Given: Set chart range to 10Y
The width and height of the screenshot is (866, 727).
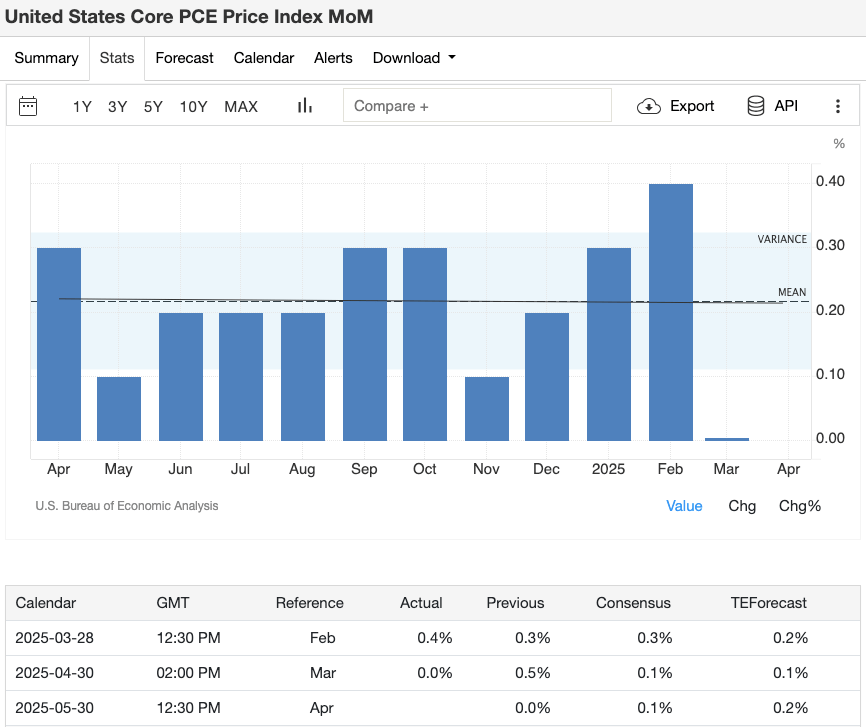Looking at the screenshot, I should tap(193, 106).
